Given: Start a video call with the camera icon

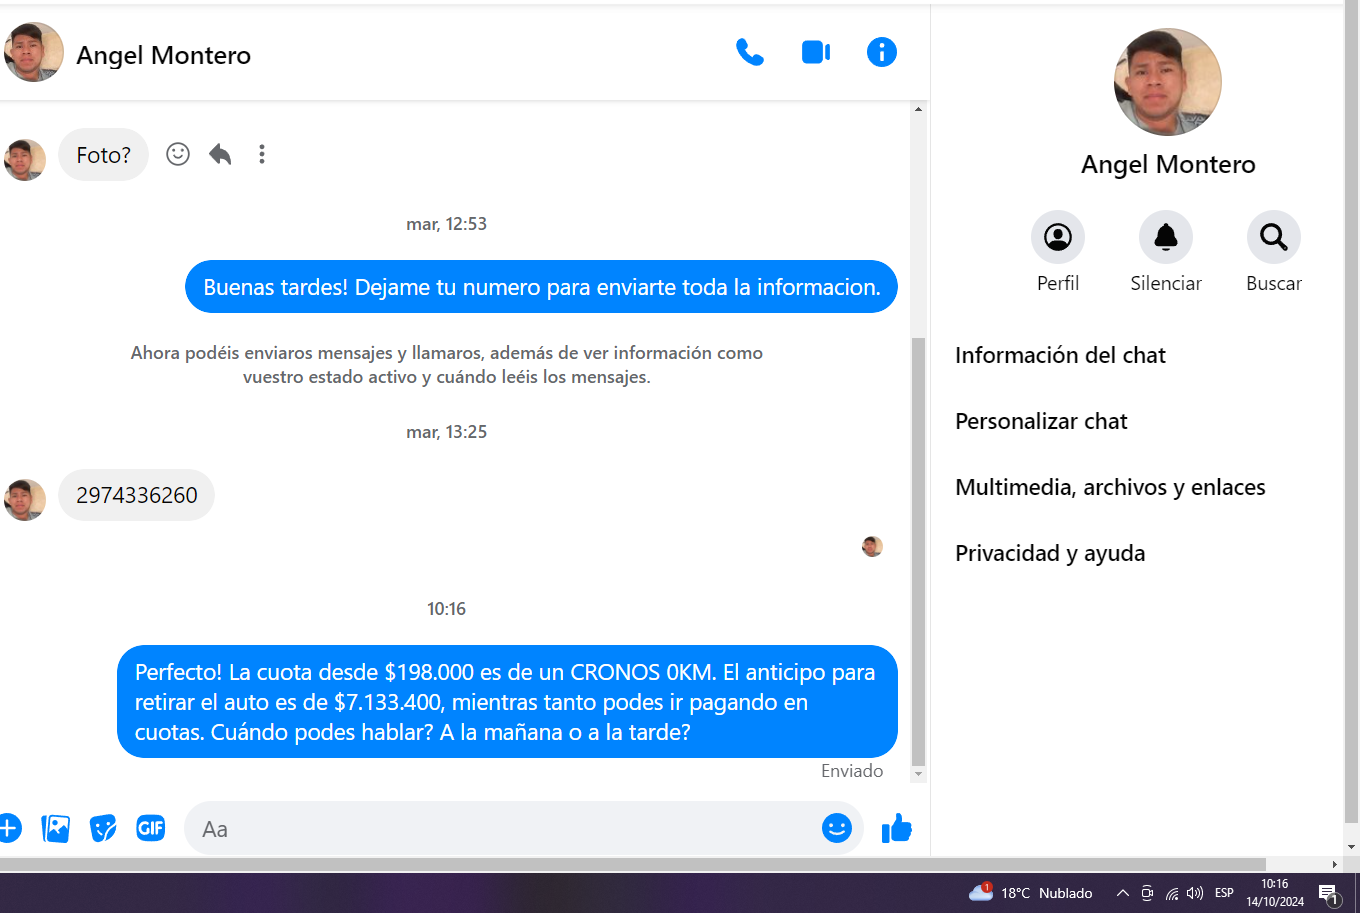Looking at the screenshot, I should (x=816, y=52).
